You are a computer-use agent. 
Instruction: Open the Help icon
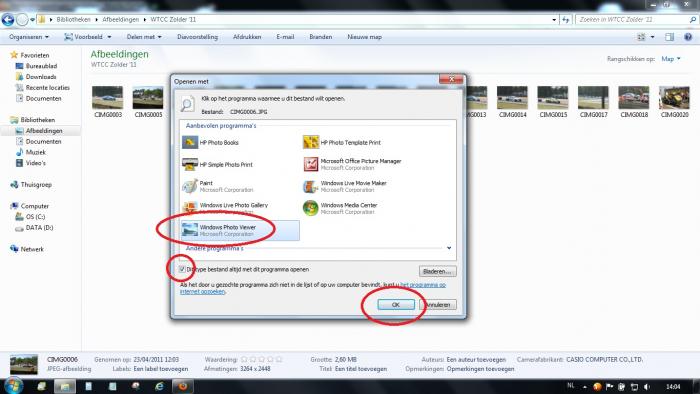[688, 37]
